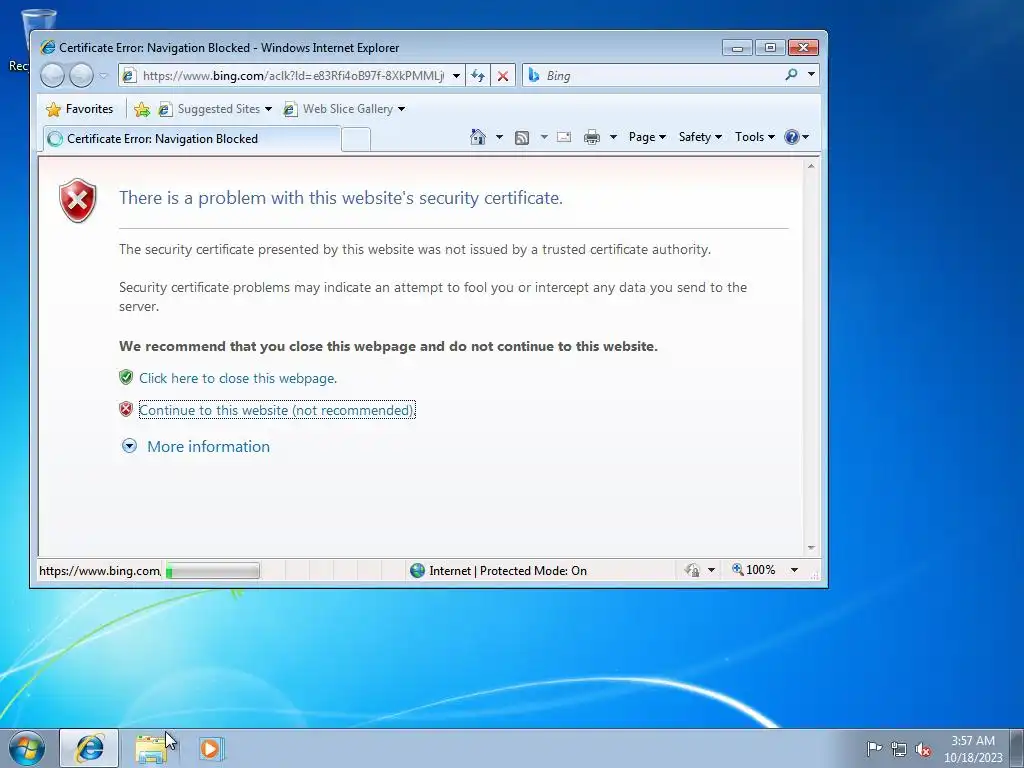1024x768 pixels.
Task: Click the Refresh button
Action: (478, 76)
